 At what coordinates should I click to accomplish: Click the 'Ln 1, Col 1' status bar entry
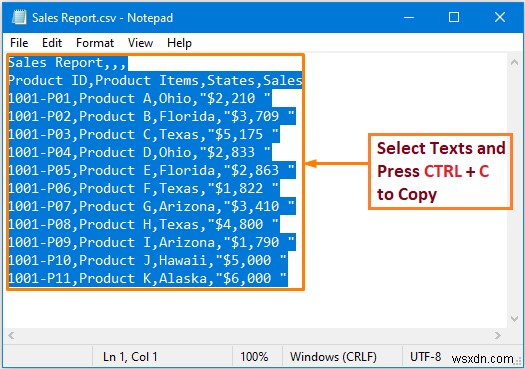pyautogui.click(x=130, y=357)
